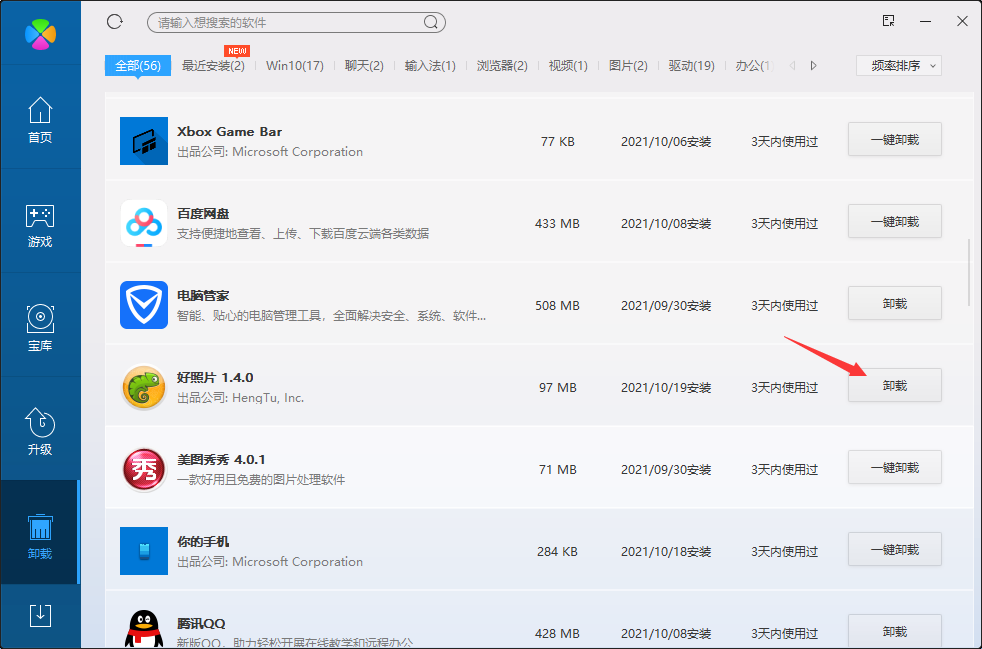Viewport: 982px width, 649px height.
Task: Switch to 聊天(2) tab
Action: (364, 66)
